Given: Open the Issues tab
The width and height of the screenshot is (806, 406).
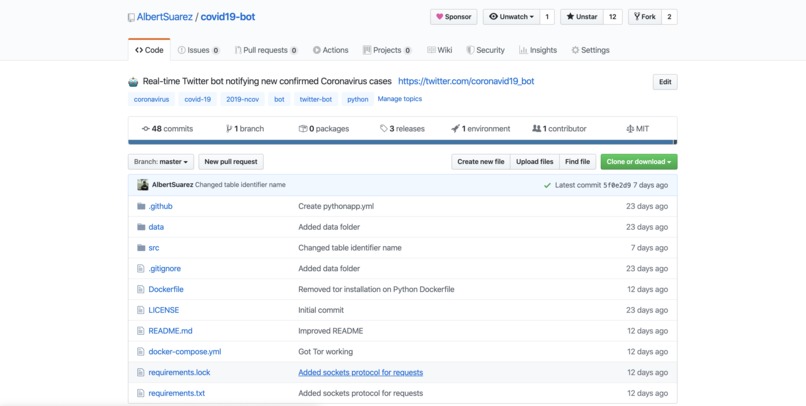Looking at the screenshot, I should 198,50.
